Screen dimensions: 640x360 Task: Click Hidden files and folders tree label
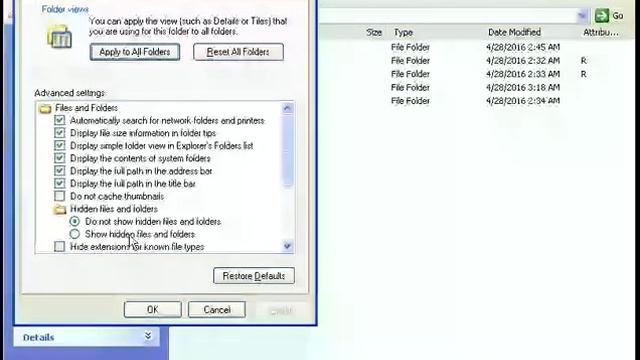(x=114, y=209)
